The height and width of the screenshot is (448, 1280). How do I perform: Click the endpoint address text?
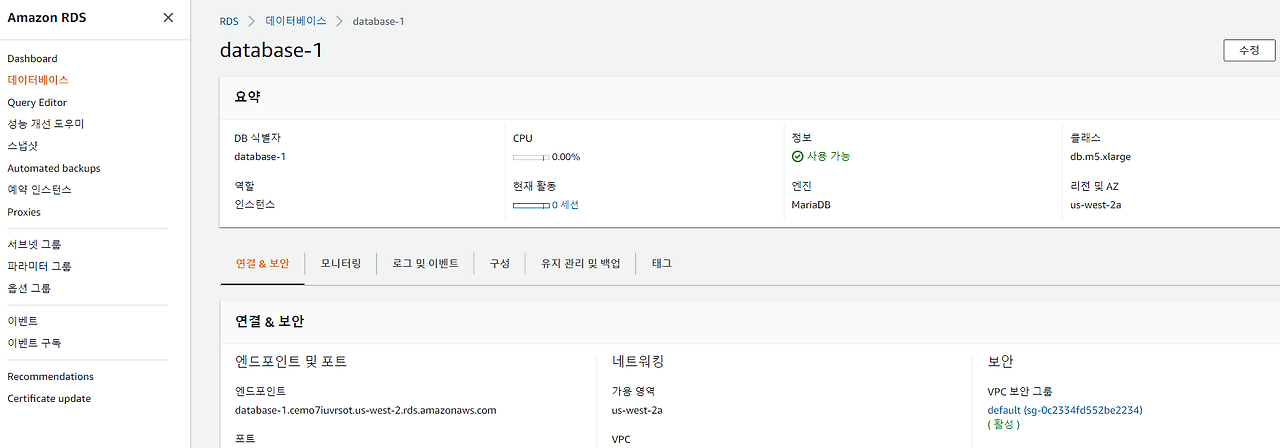point(365,410)
